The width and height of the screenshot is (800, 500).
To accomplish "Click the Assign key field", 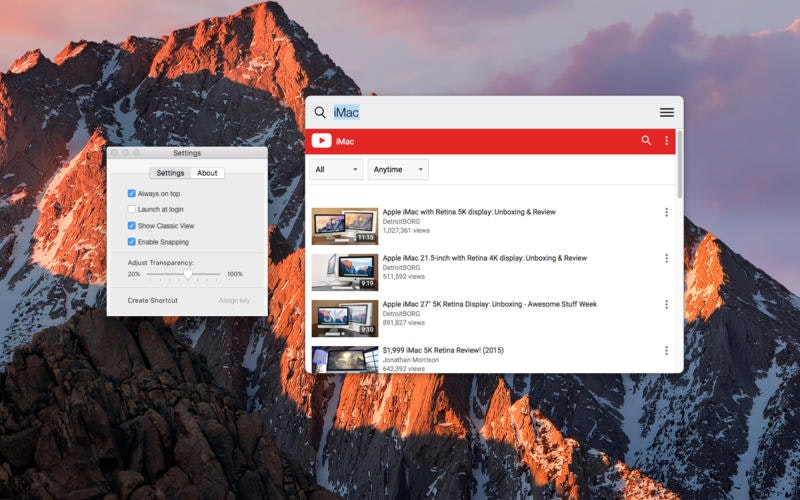I will (234, 301).
